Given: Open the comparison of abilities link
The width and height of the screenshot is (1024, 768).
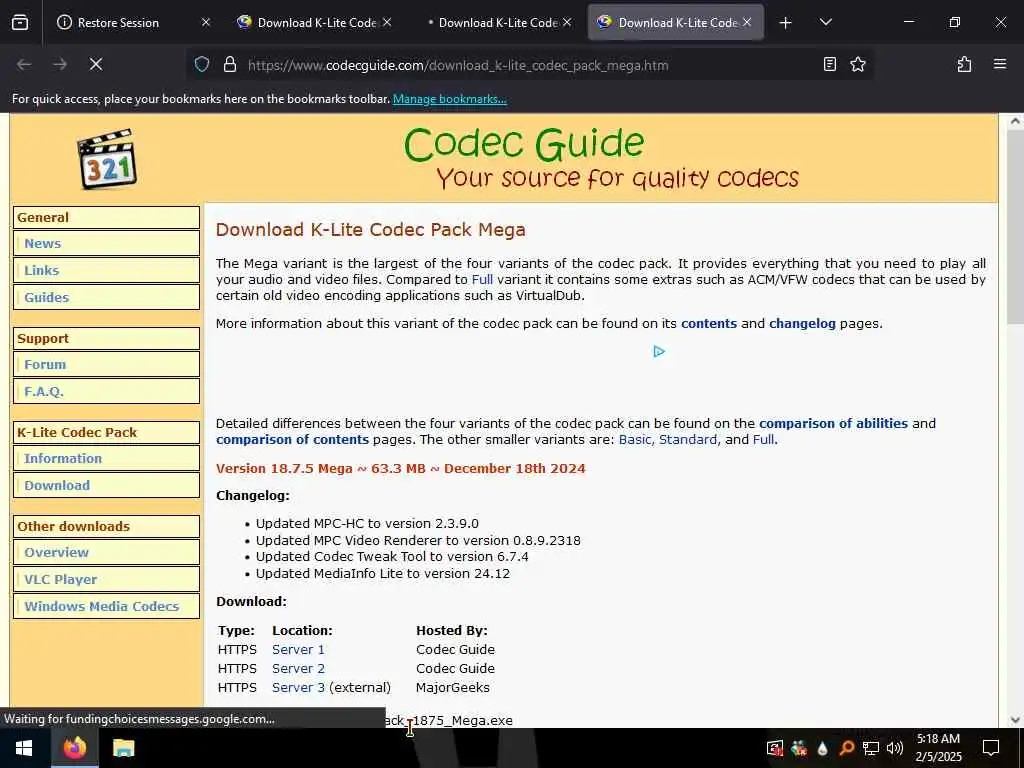Looking at the screenshot, I should coord(833,423).
